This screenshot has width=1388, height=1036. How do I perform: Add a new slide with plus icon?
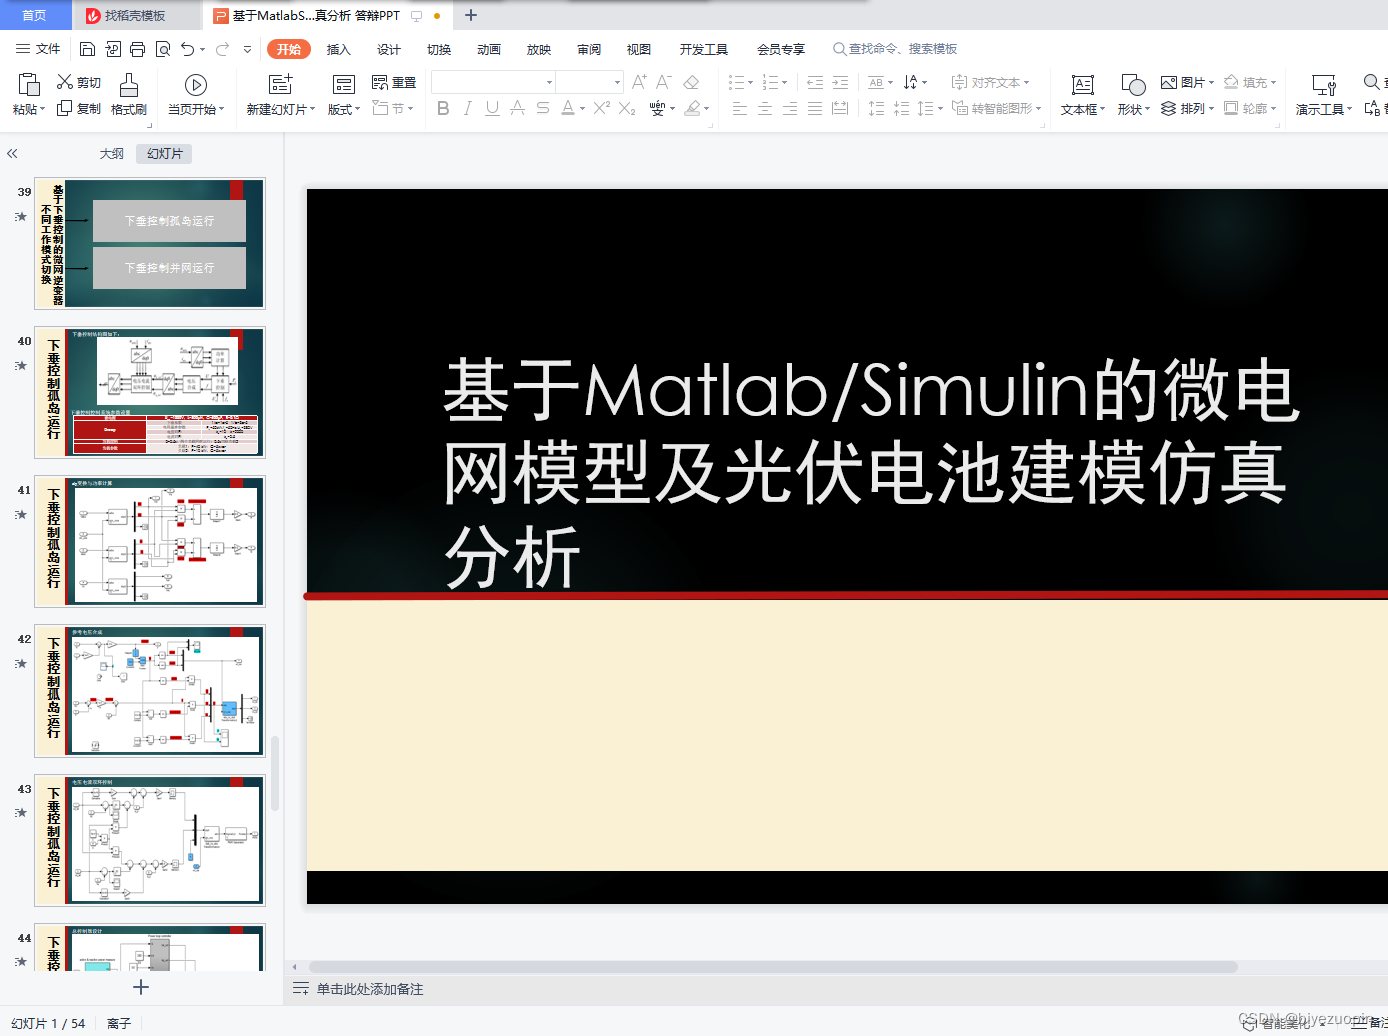tap(141, 987)
